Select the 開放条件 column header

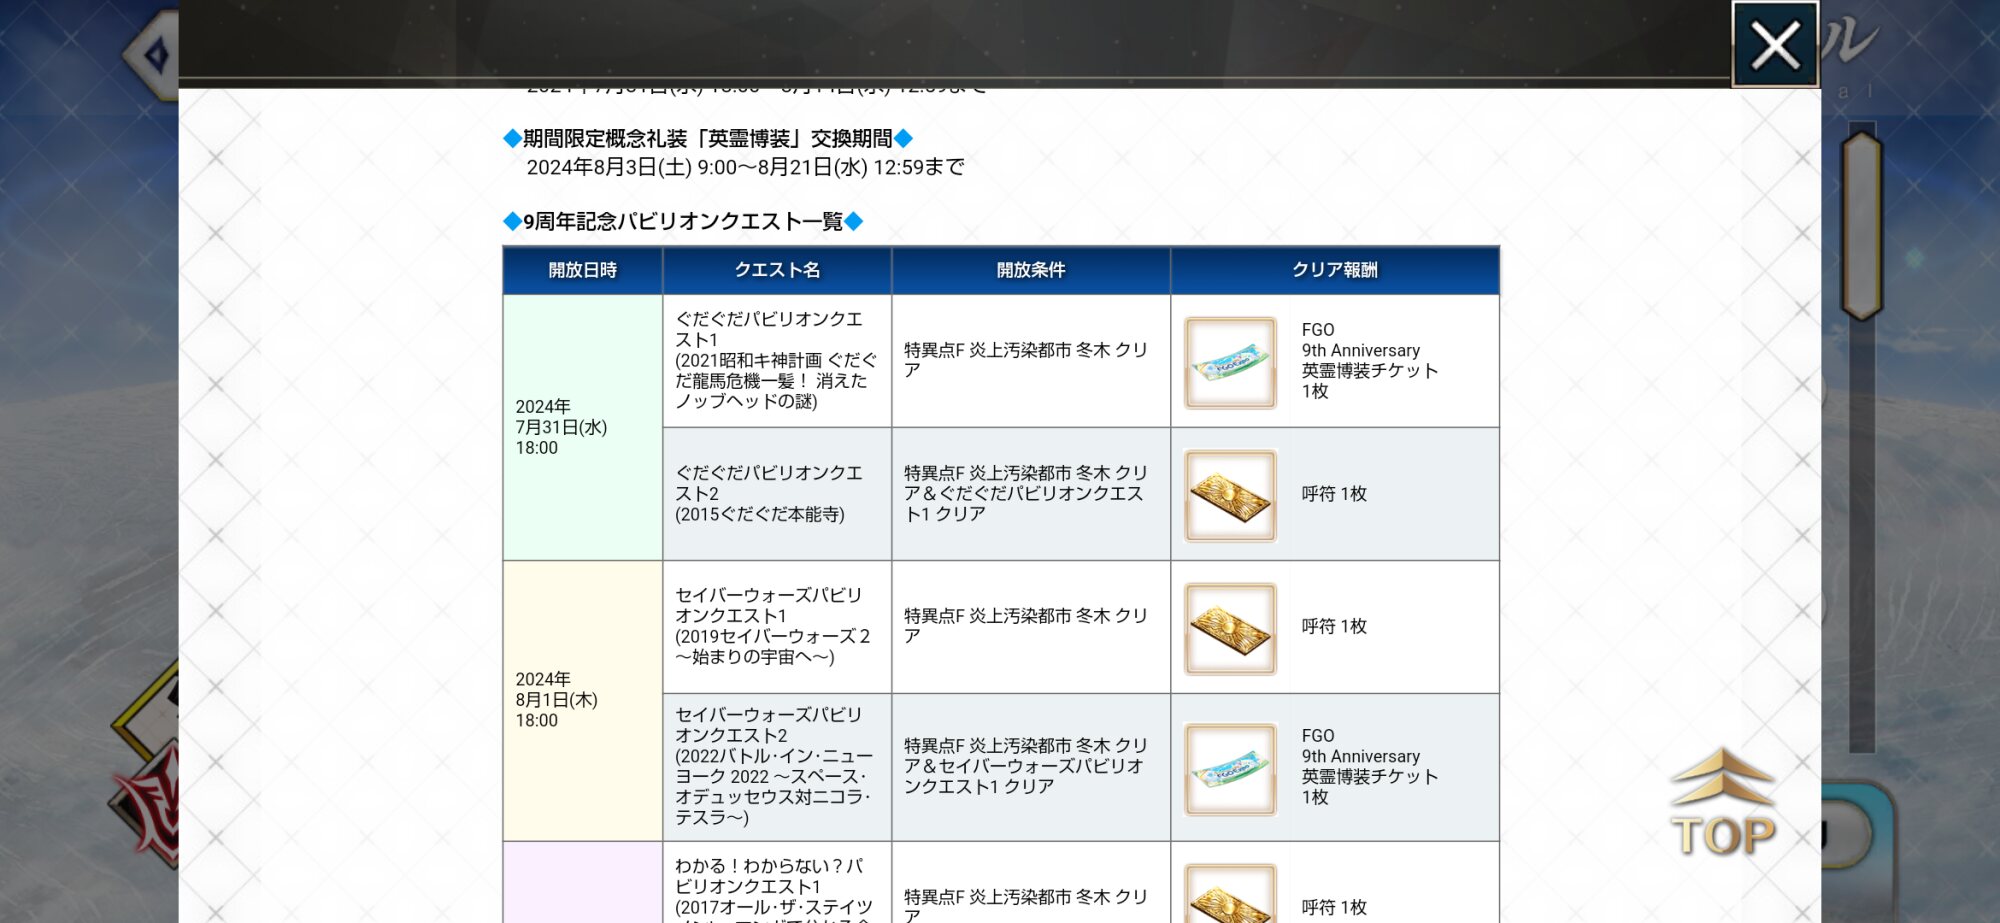(x=1030, y=270)
